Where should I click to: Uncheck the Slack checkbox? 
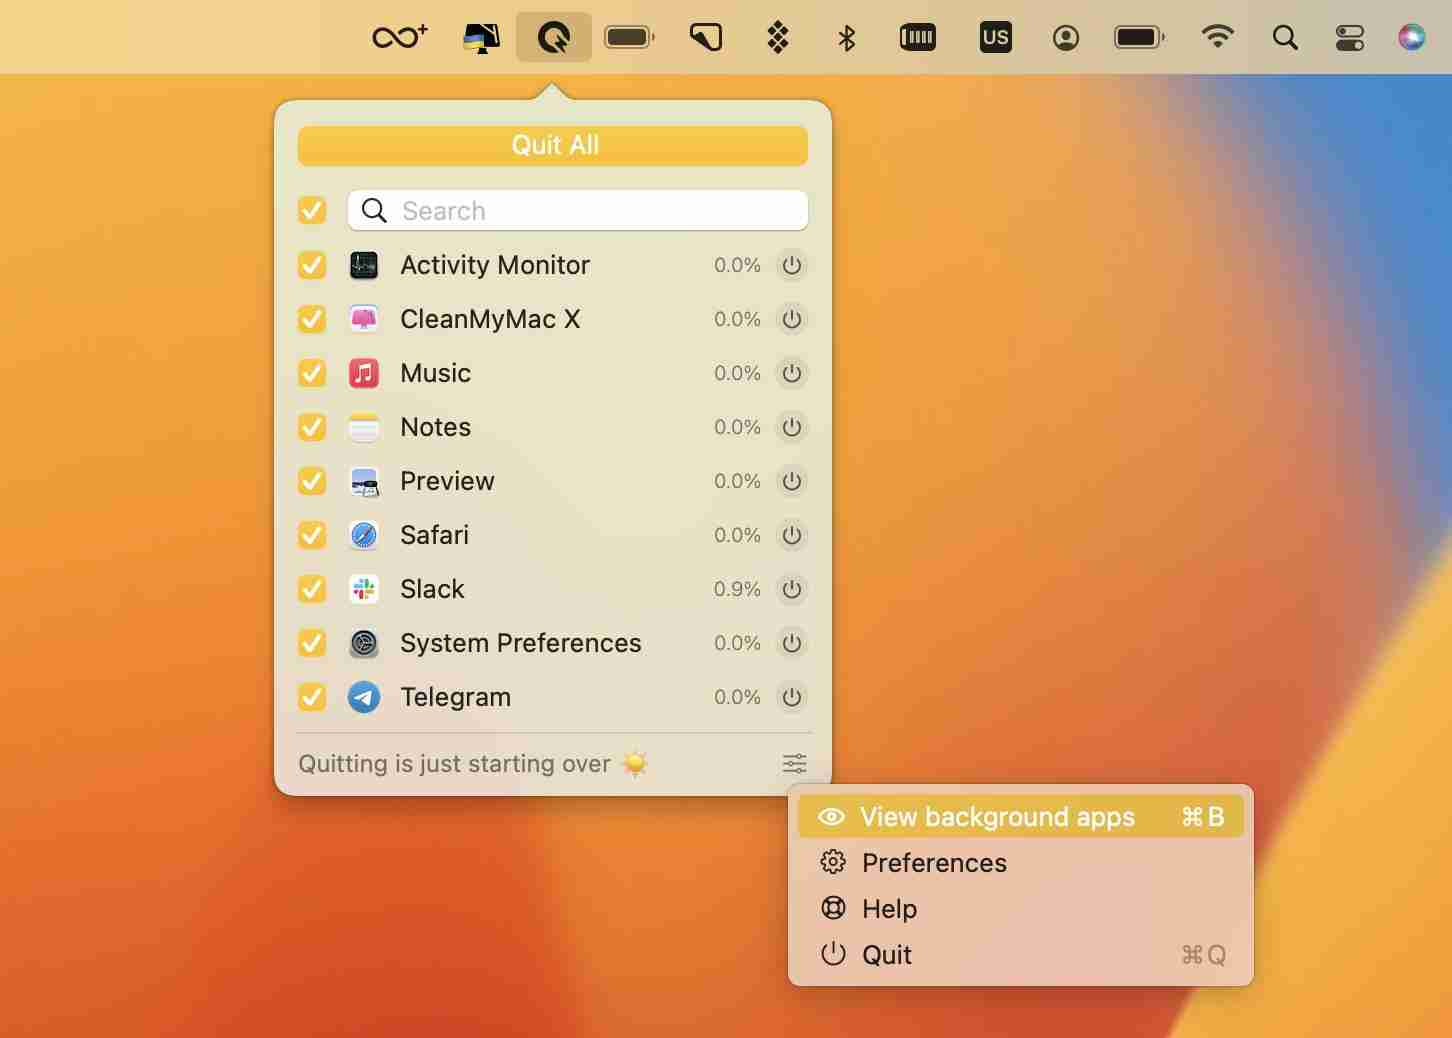311,590
